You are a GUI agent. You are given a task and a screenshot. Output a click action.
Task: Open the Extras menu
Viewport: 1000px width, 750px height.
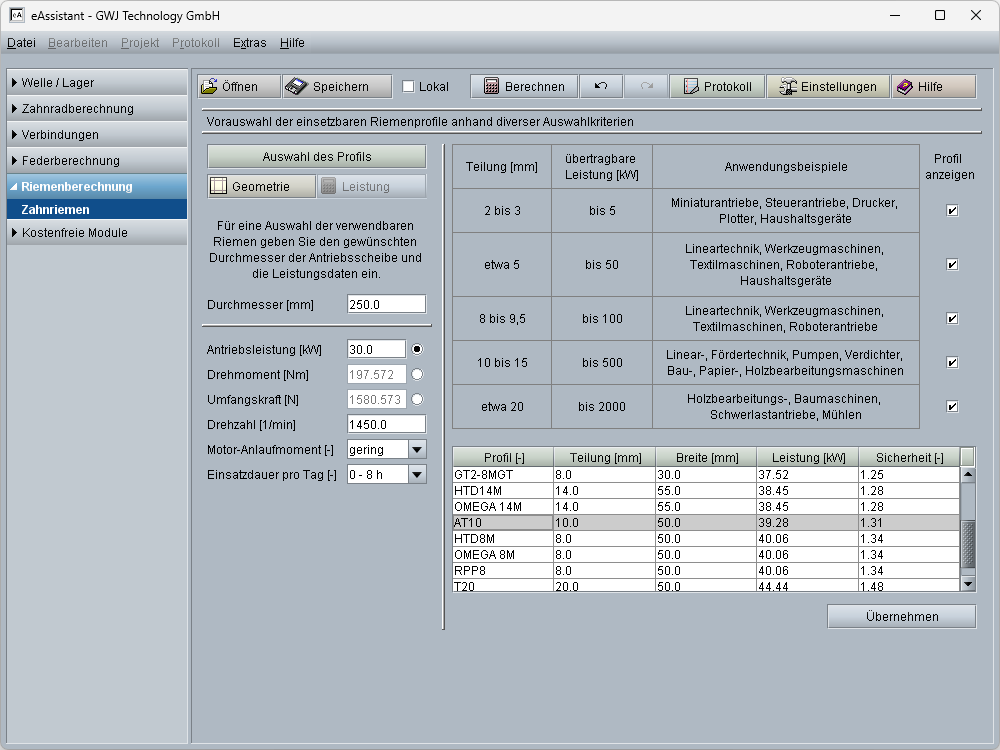pos(249,43)
